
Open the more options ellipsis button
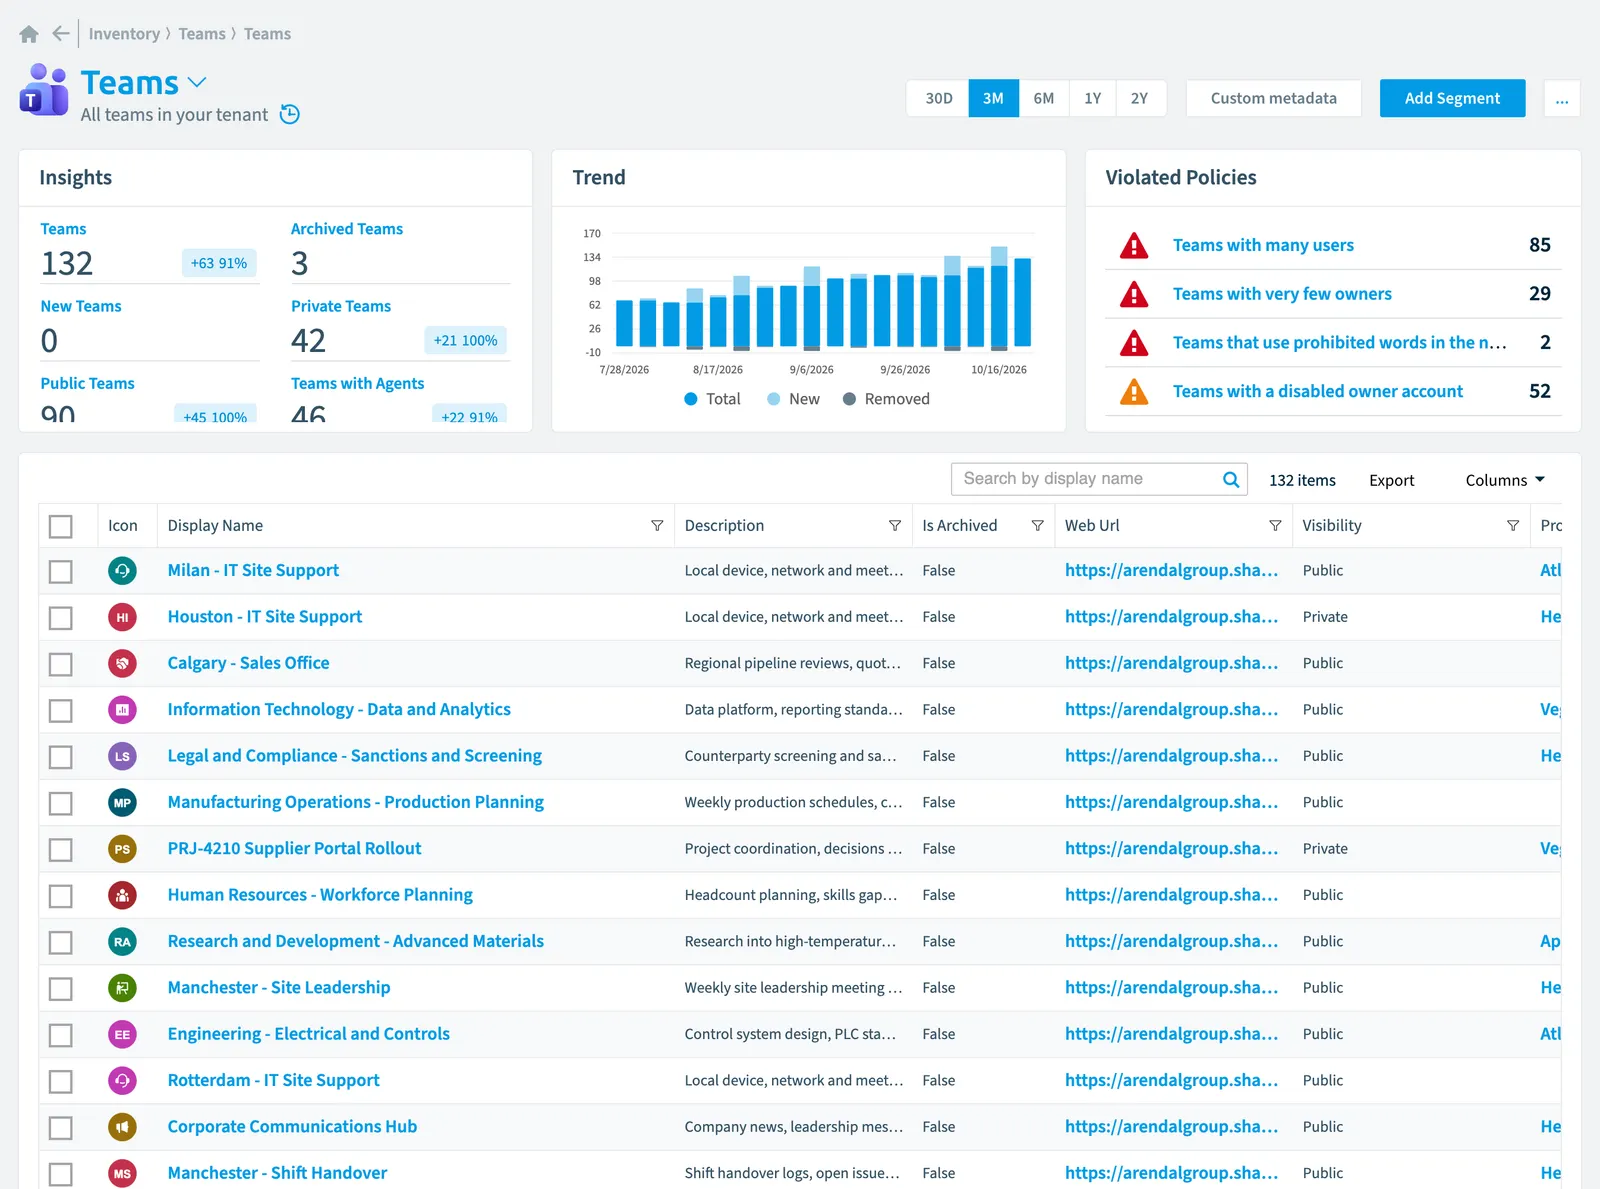(x=1562, y=98)
